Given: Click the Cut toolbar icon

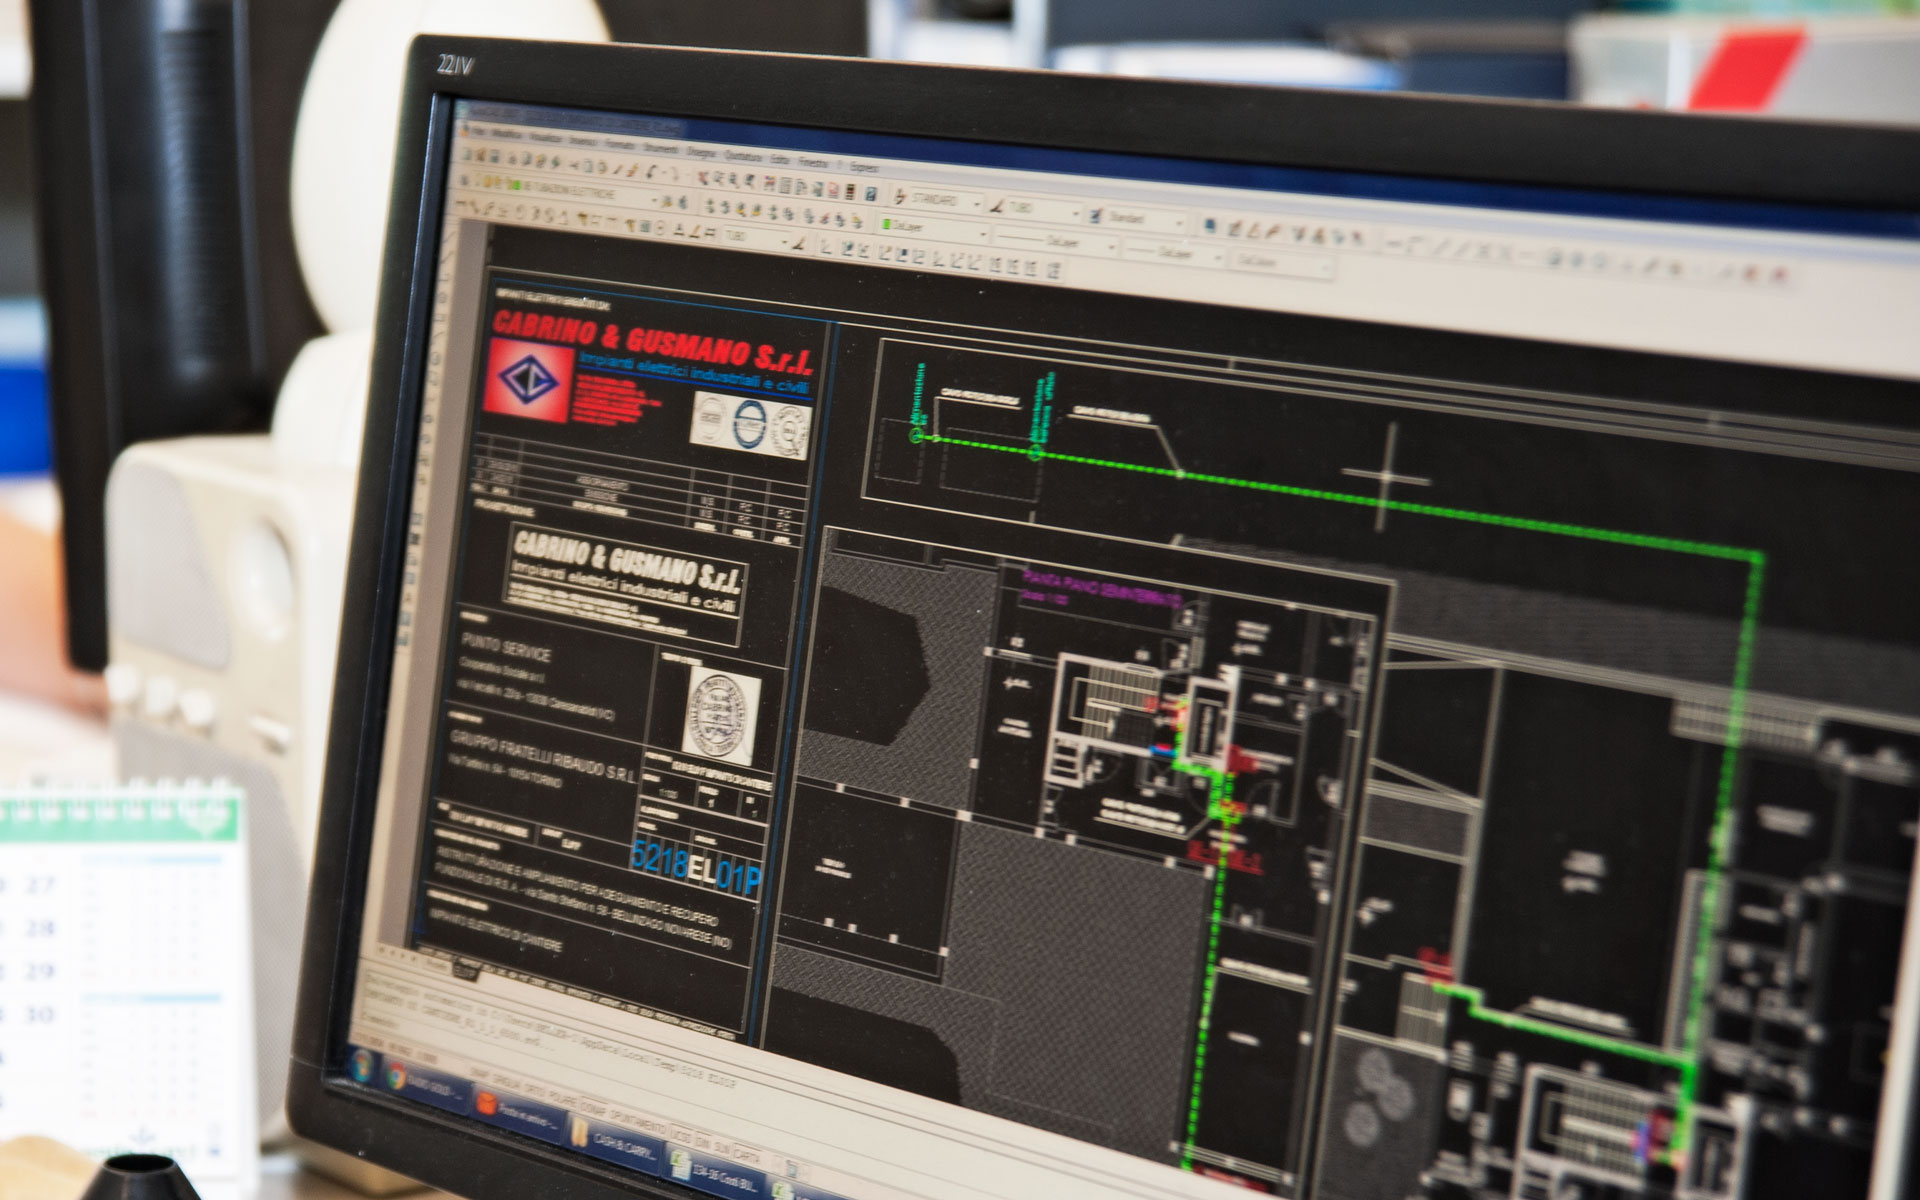Looking at the screenshot, I should (574, 164).
